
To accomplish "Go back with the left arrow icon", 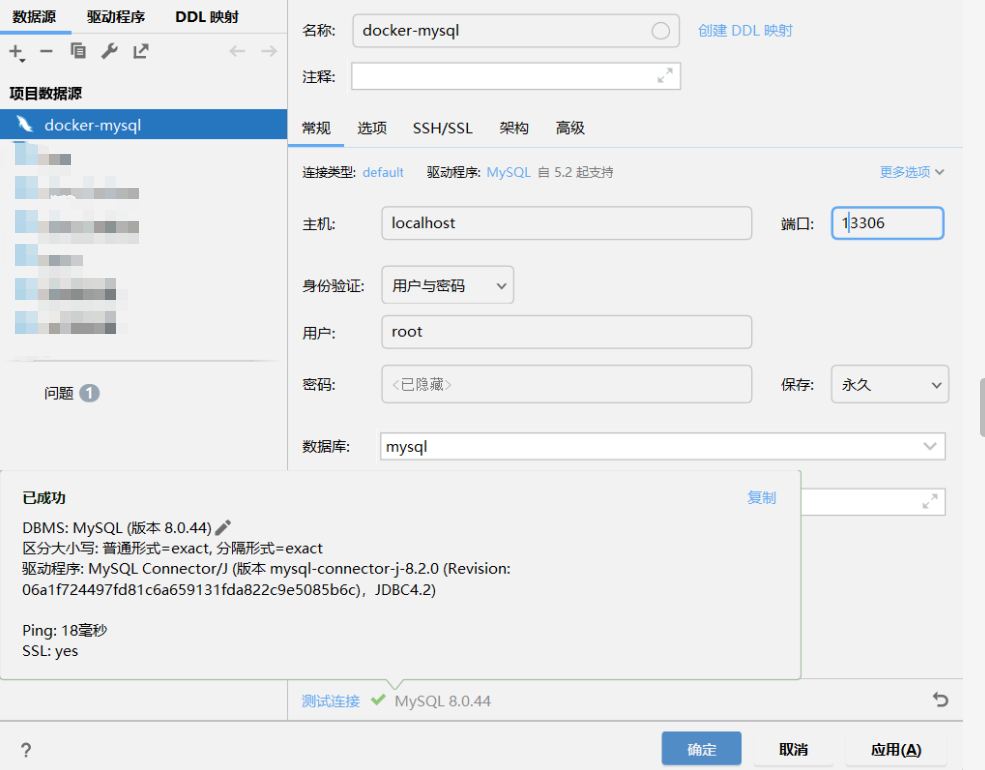I will tap(237, 51).
